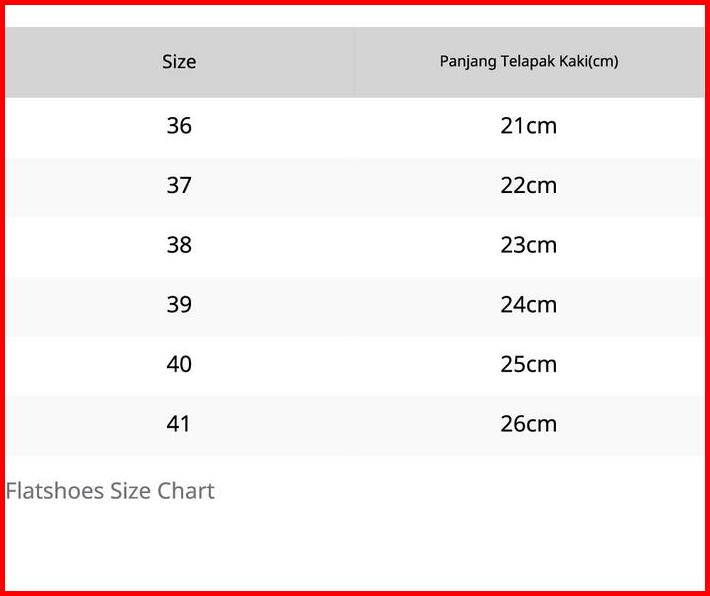Click the word Panjang in the header
Image resolution: width=710 pixels, height=596 pixels.
click(467, 62)
